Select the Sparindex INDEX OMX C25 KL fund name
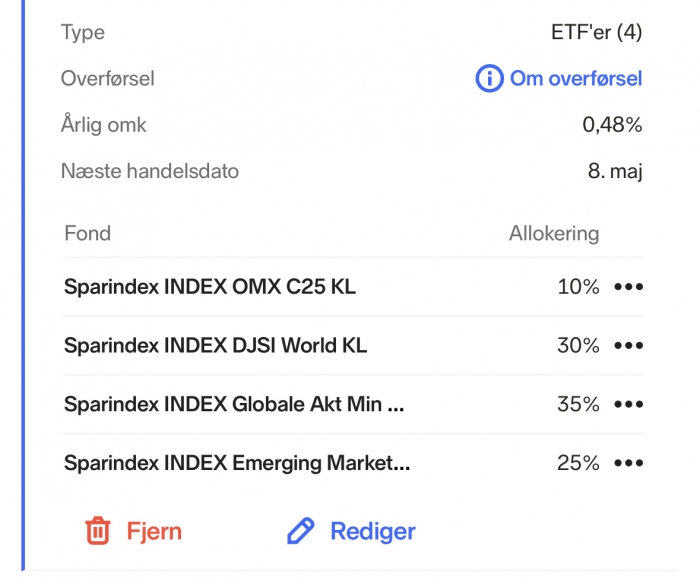 coord(210,287)
